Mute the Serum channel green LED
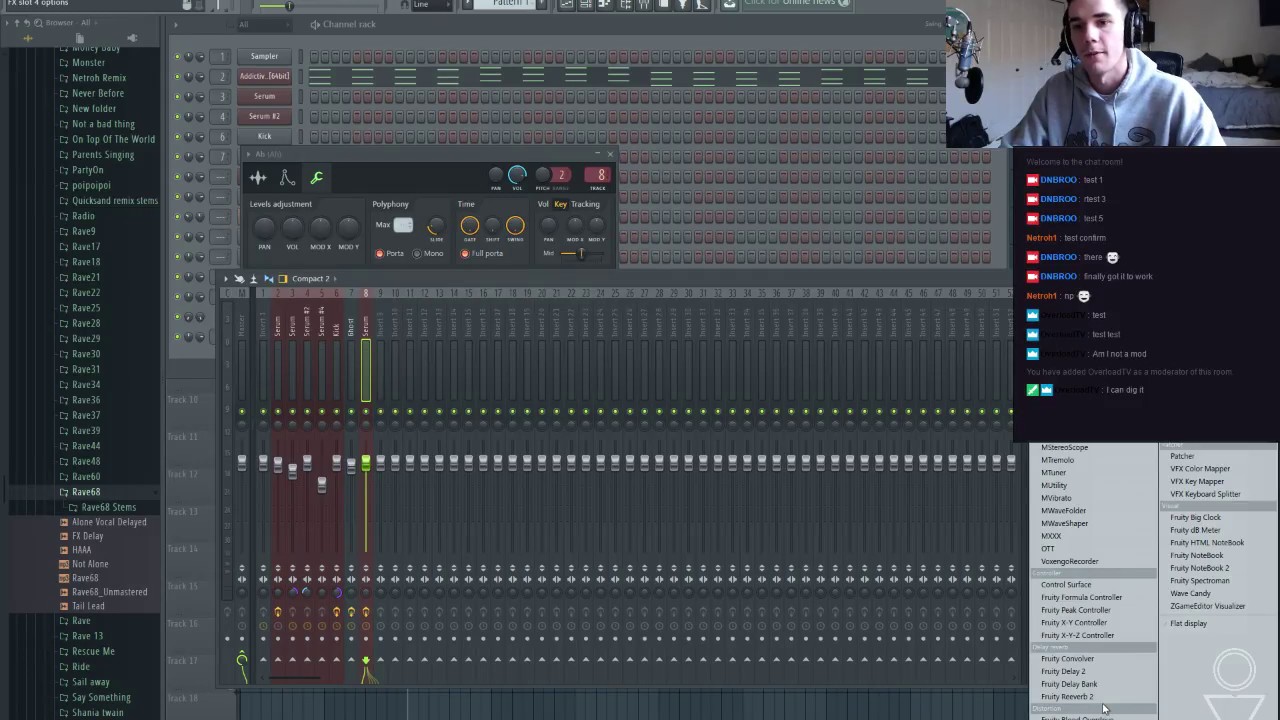This screenshot has height=720, width=1280. click(x=178, y=97)
